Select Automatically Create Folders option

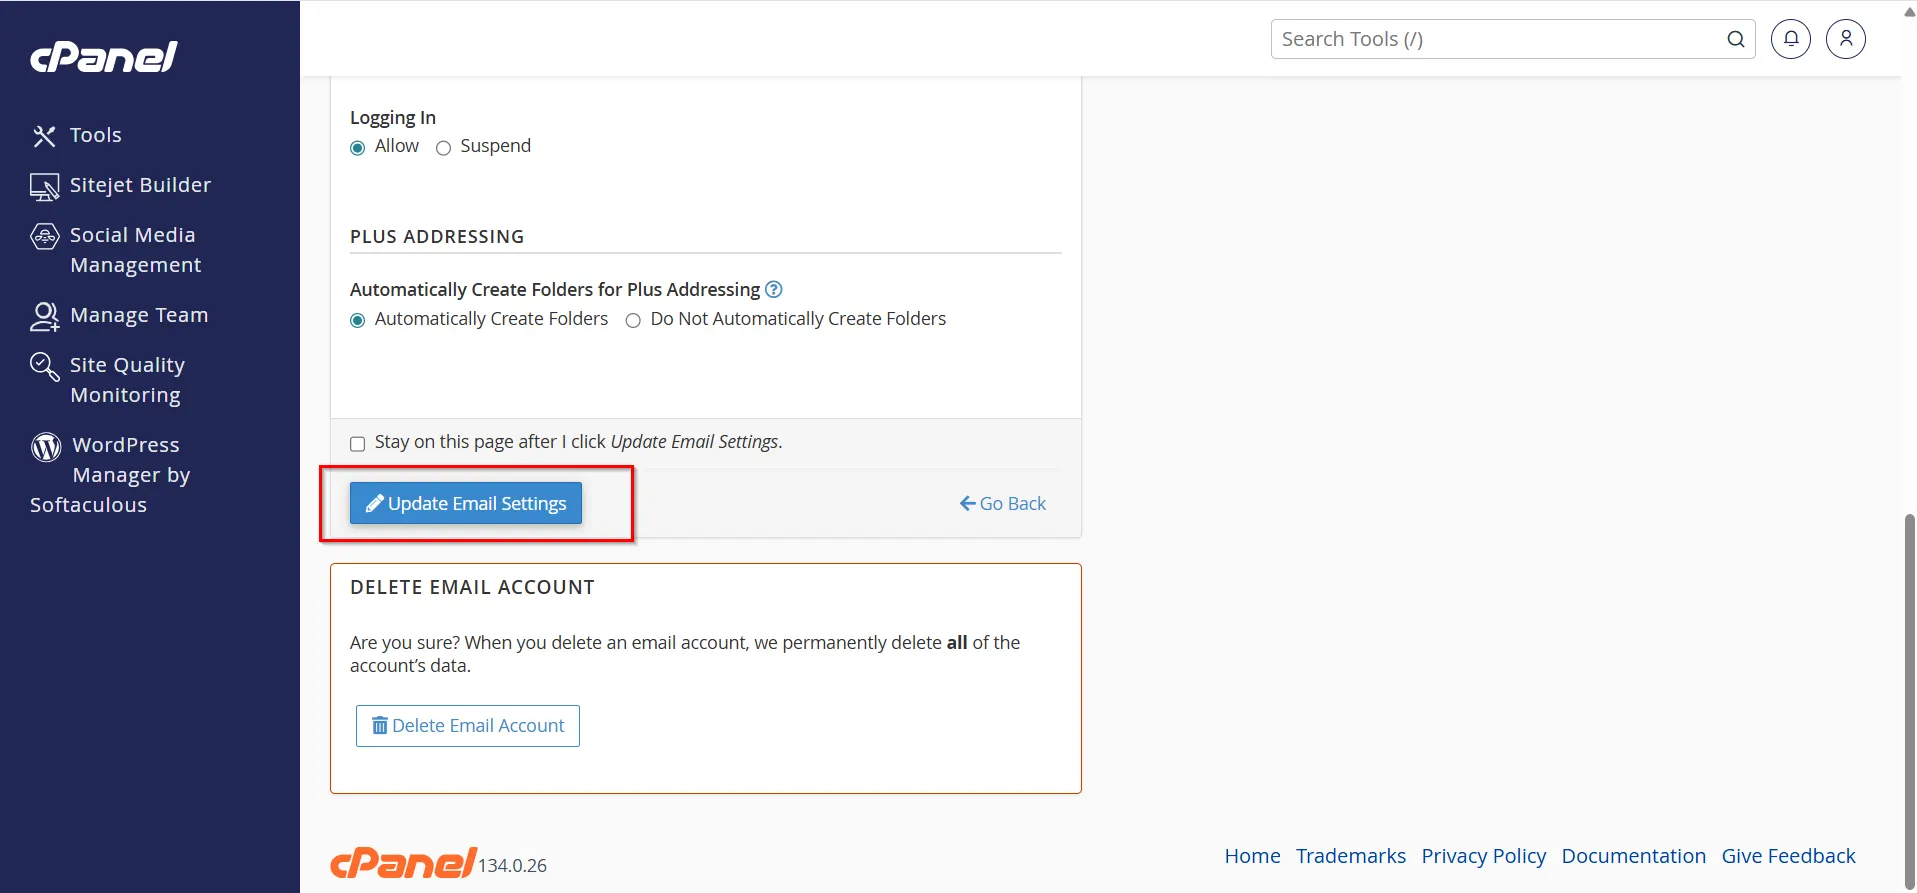[358, 321]
